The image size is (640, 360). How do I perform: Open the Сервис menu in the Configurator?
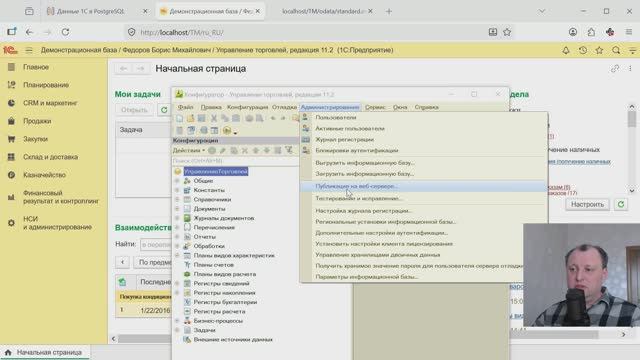click(x=375, y=107)
